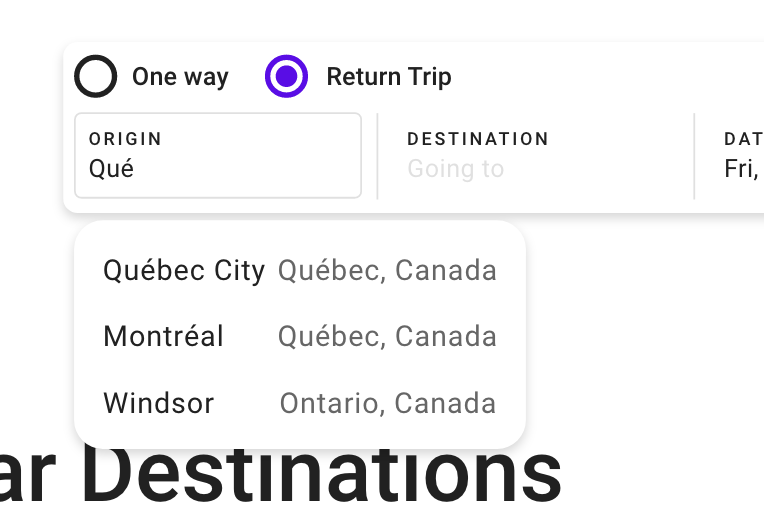Viewport: 764px width, 512px height.
Task: Click 'Québec, Canada' beside Québec City
Action: pyautogui.click(x=387, y=270)
